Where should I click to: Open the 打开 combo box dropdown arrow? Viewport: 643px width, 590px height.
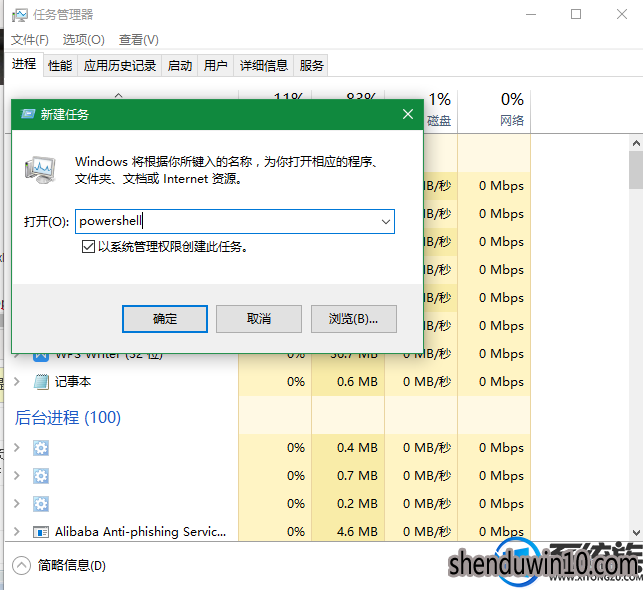point(385,222)
